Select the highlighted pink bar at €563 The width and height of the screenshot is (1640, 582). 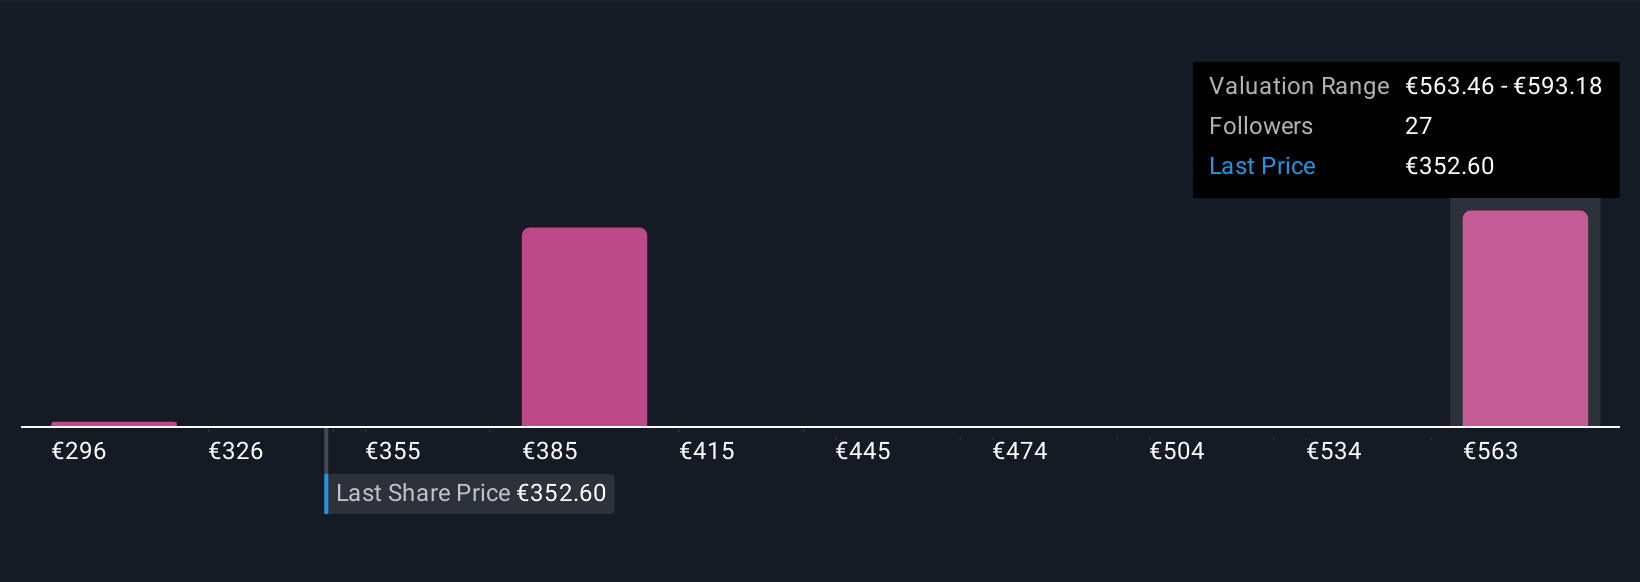point(1525,319)
